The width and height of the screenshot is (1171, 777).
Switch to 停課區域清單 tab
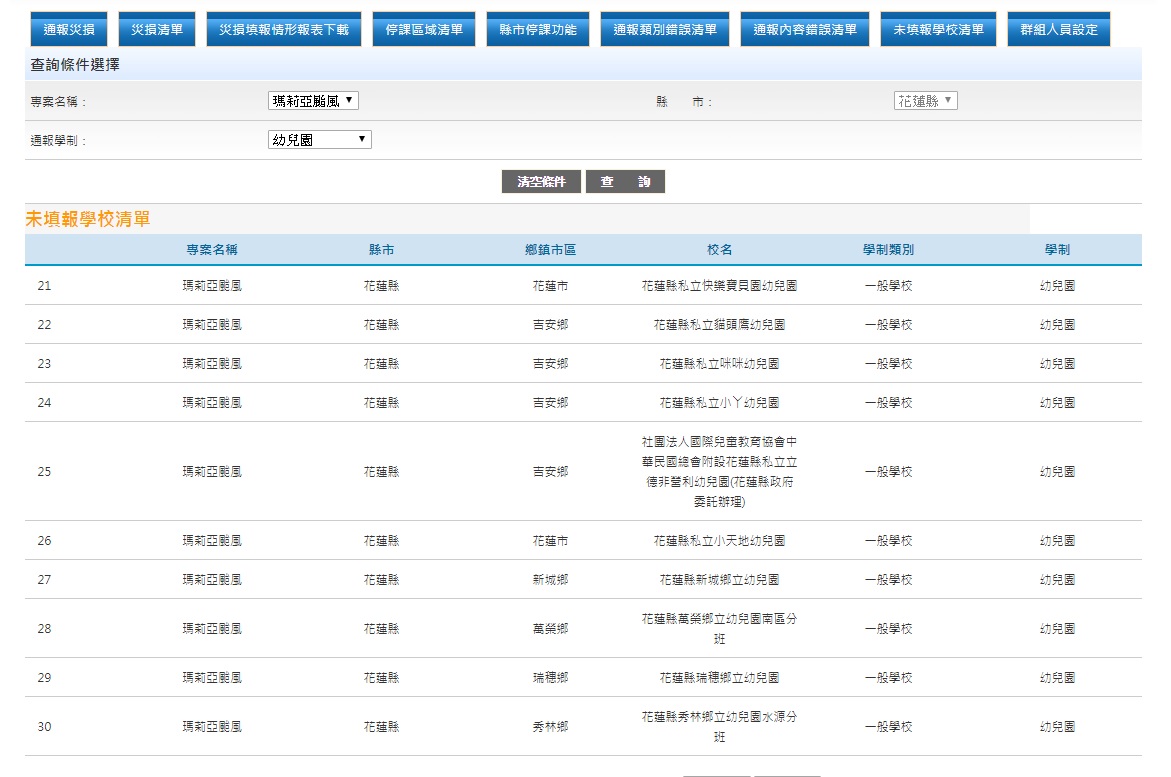pyautogui.click(x=424, y=29)
